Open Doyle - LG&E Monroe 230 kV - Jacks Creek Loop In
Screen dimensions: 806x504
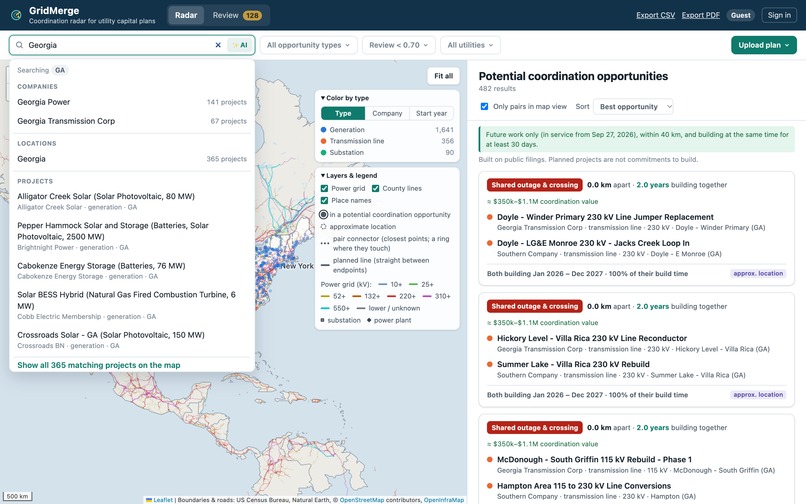(x=593, y=243)
